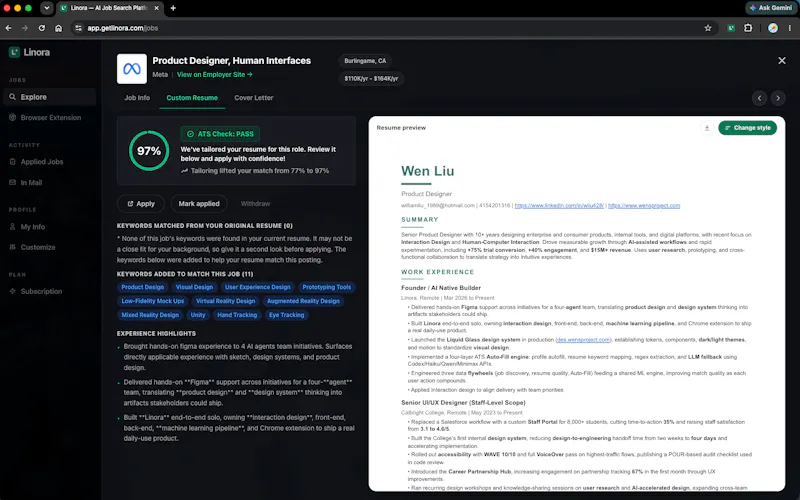The height and width of the screenshot is (500, 800).
Task: Click the Linora logo in sidebar
Action: [x=29, y=52]
